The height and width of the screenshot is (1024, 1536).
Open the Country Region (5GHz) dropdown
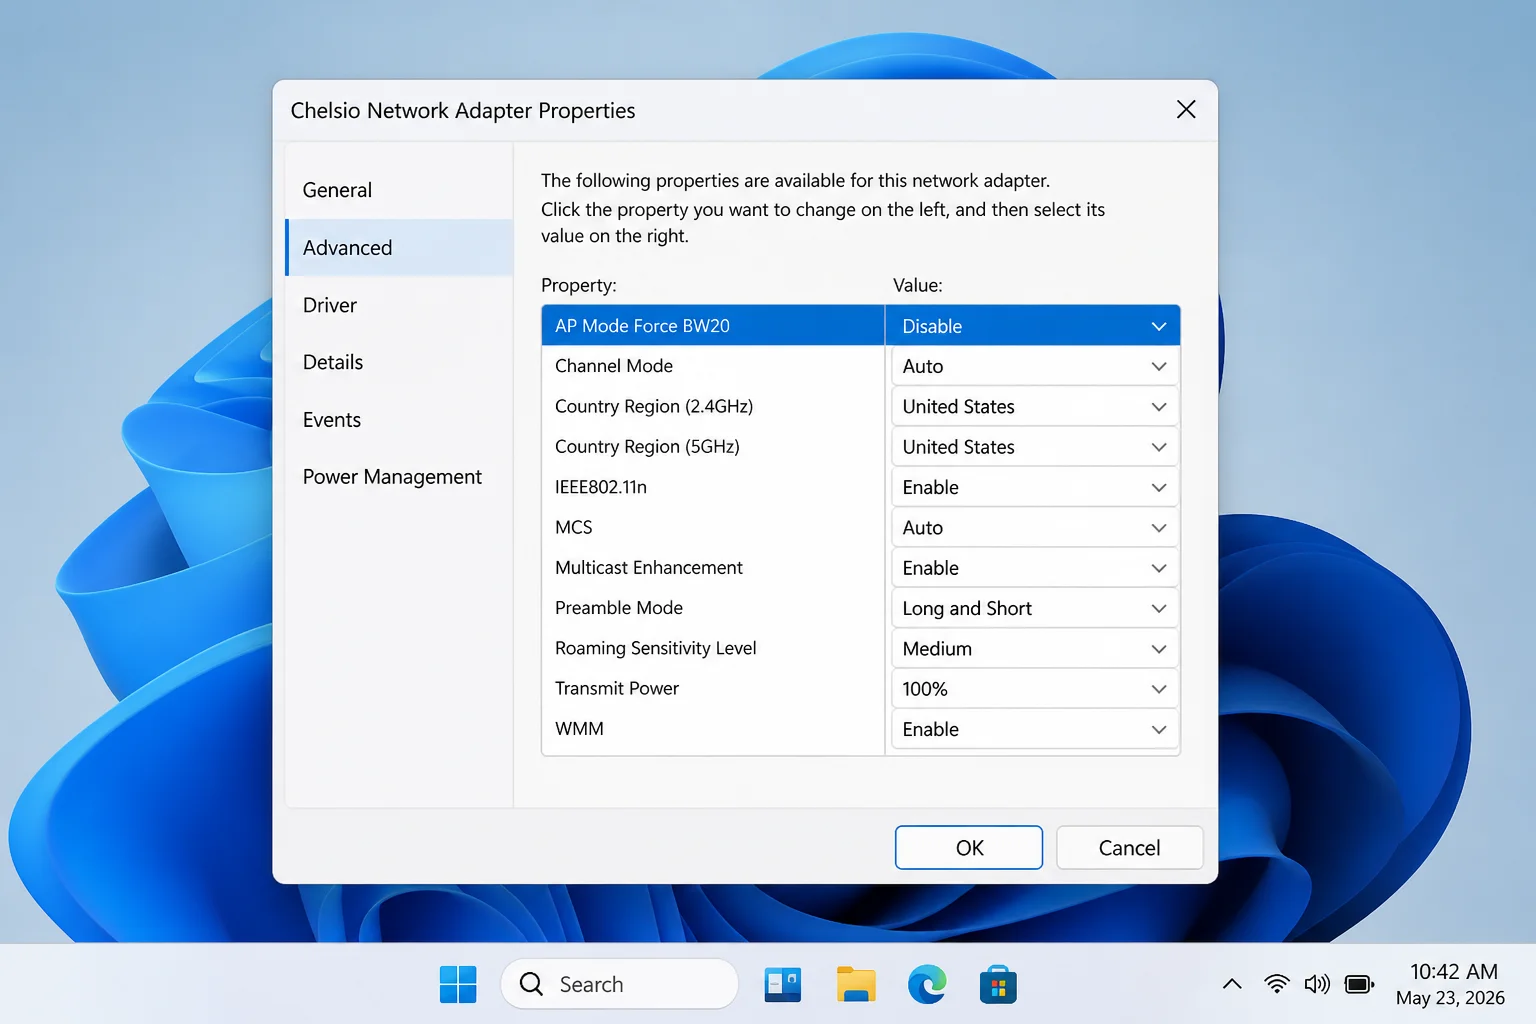1034,447
